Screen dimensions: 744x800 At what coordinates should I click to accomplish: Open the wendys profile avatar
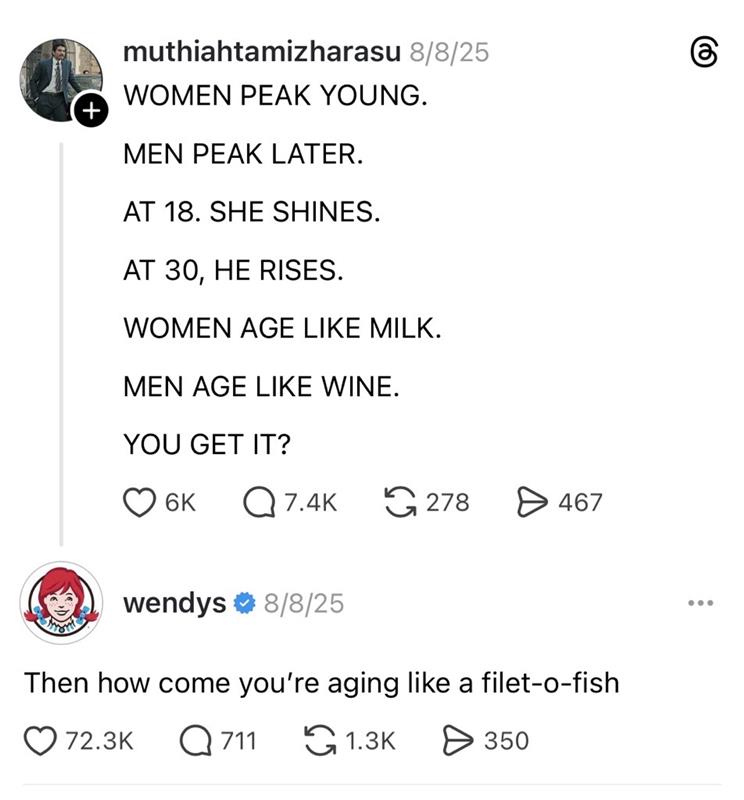coord(61,602)
